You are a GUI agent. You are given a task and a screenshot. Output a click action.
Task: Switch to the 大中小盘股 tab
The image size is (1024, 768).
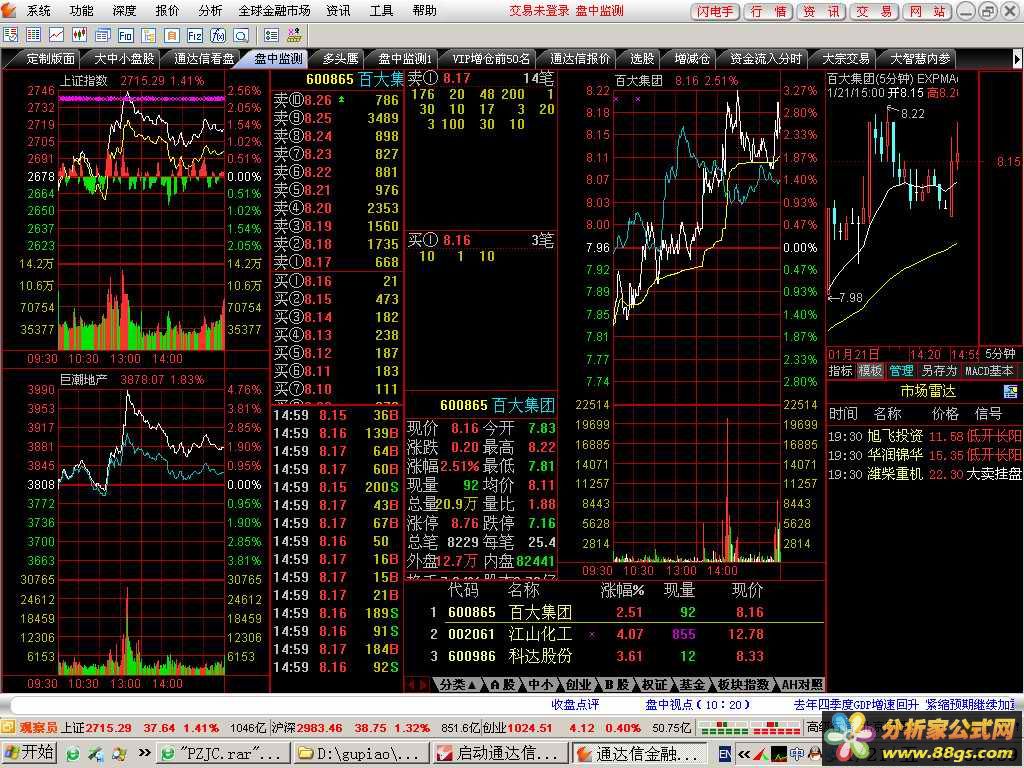coord(124,59)
